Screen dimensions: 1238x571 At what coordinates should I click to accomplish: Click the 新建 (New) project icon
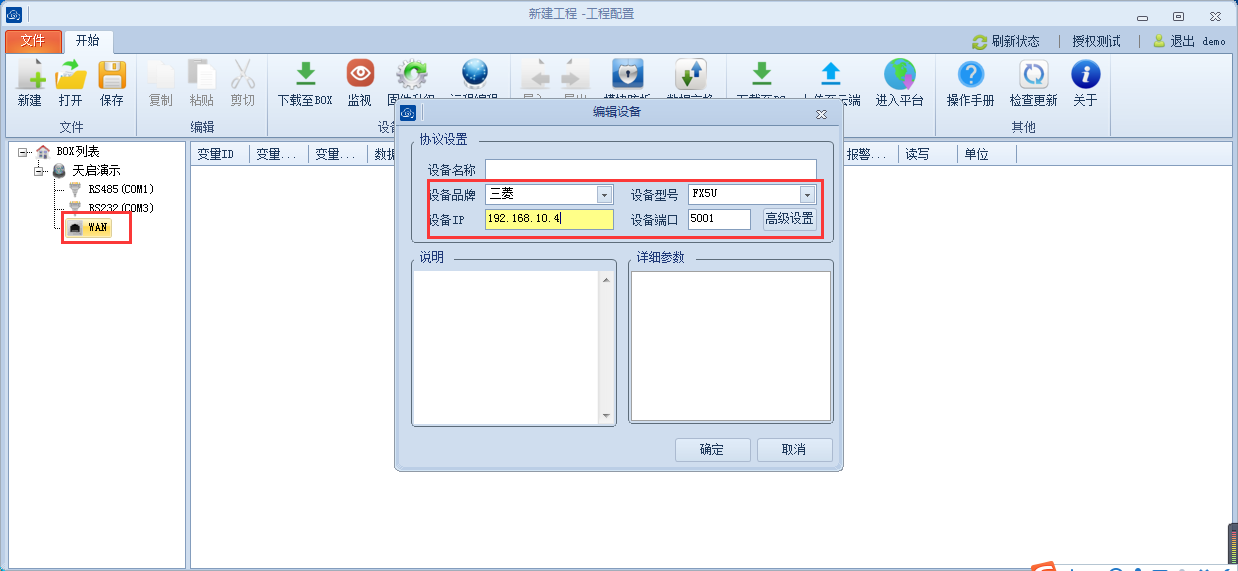click(30, 75)
